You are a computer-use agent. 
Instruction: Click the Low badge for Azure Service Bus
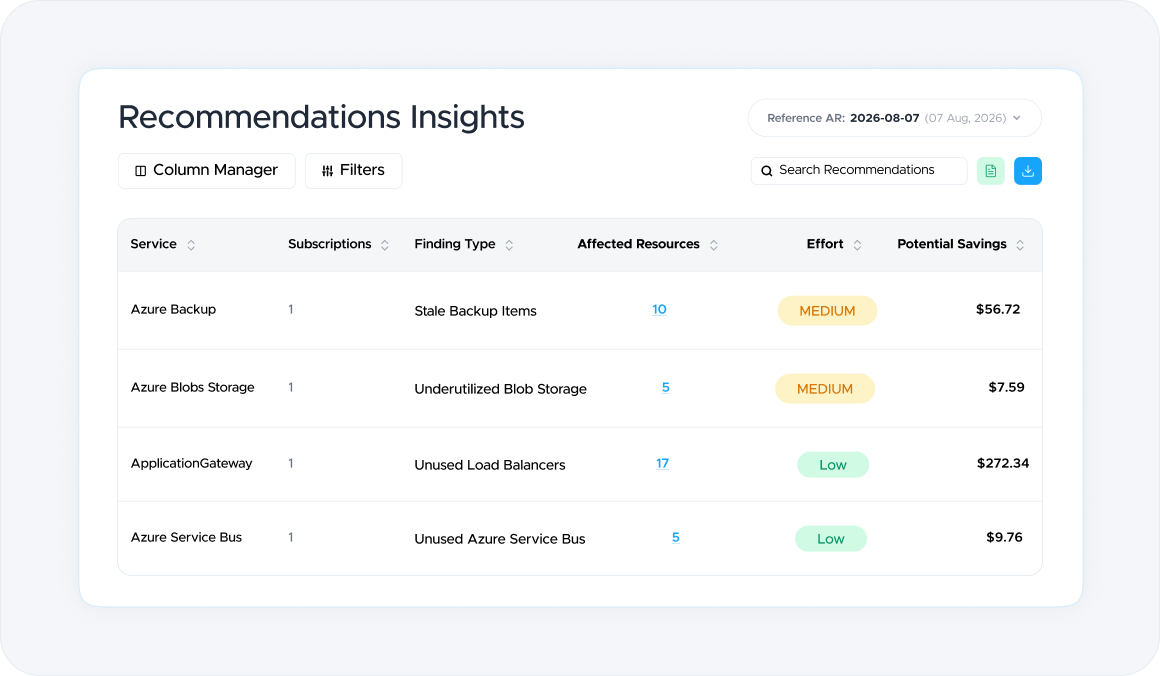point(831,538)
